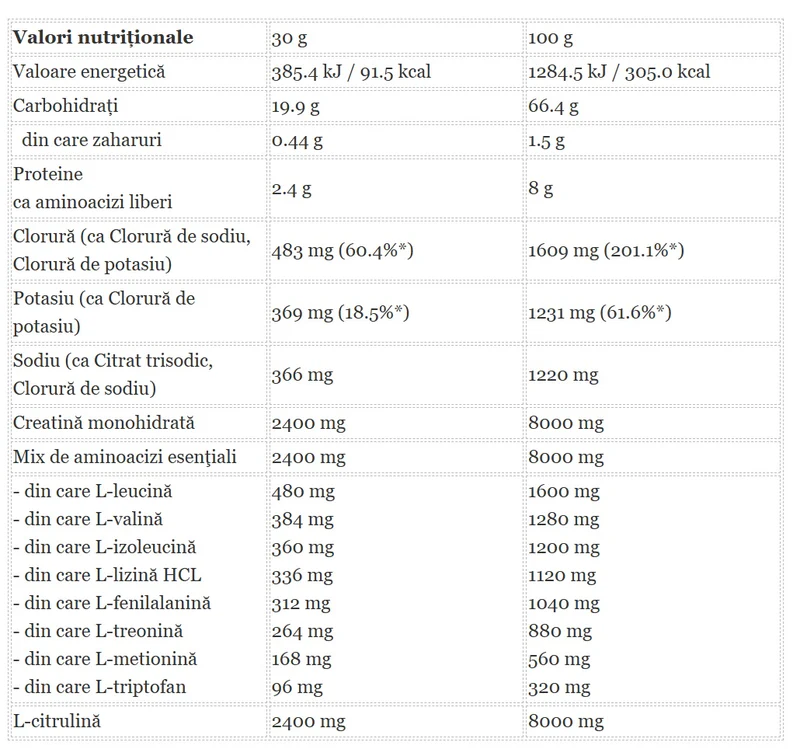Click the 'din care zaharuri' label

[x=91, y=140]
